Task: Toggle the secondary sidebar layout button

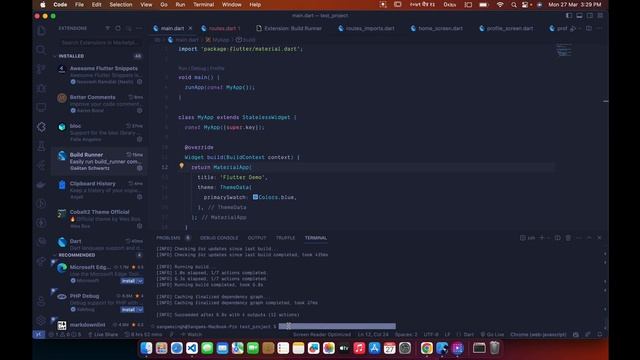Action: 590,16
